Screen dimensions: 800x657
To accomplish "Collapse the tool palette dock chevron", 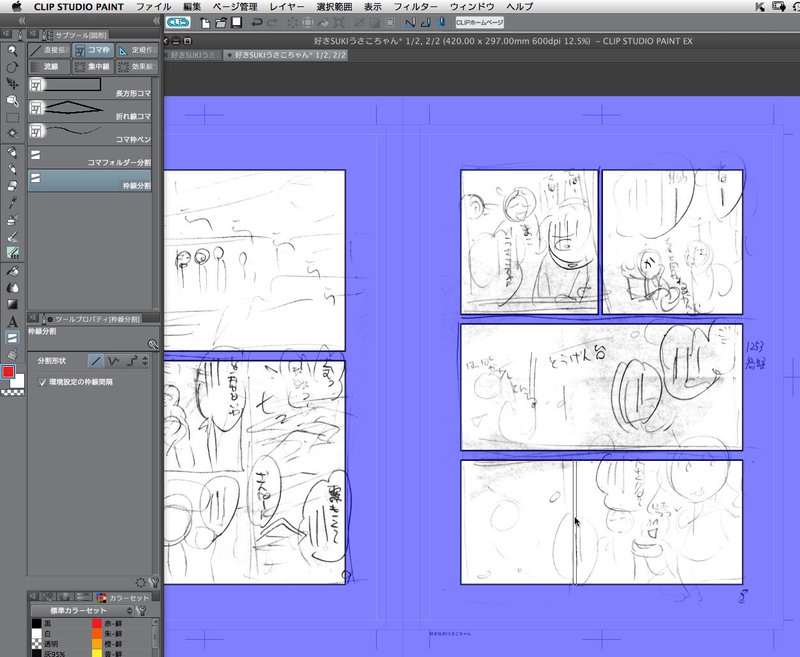I will 21,20.
